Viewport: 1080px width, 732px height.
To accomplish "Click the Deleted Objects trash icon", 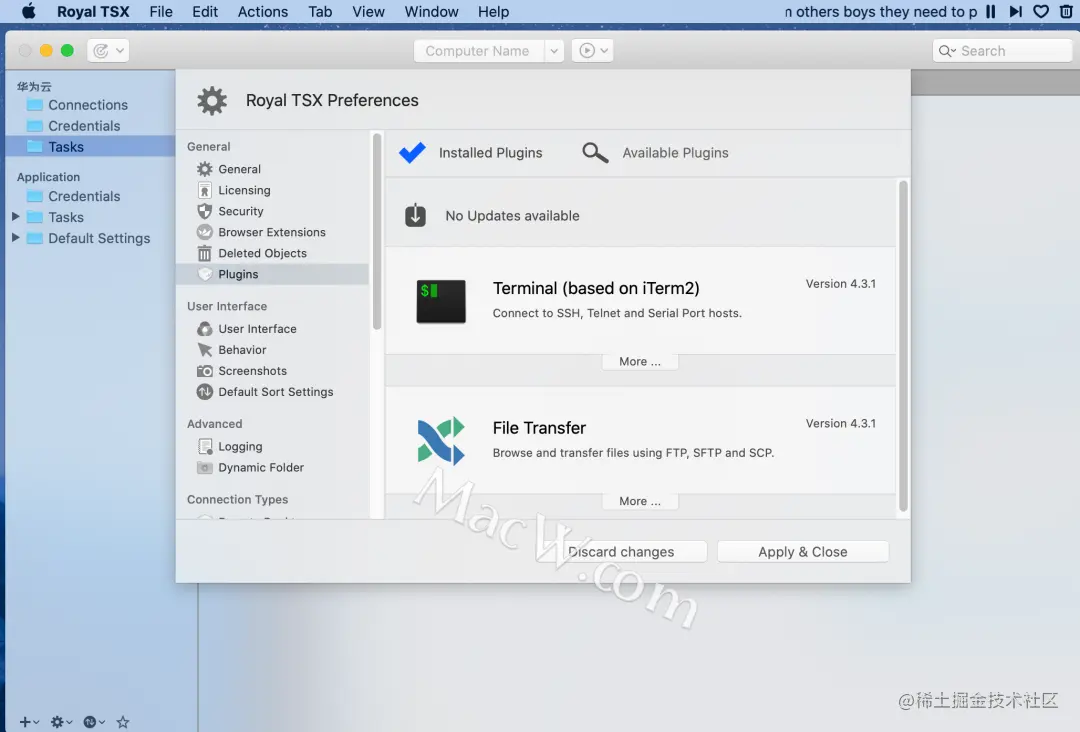I will click(x=205, y=253).
